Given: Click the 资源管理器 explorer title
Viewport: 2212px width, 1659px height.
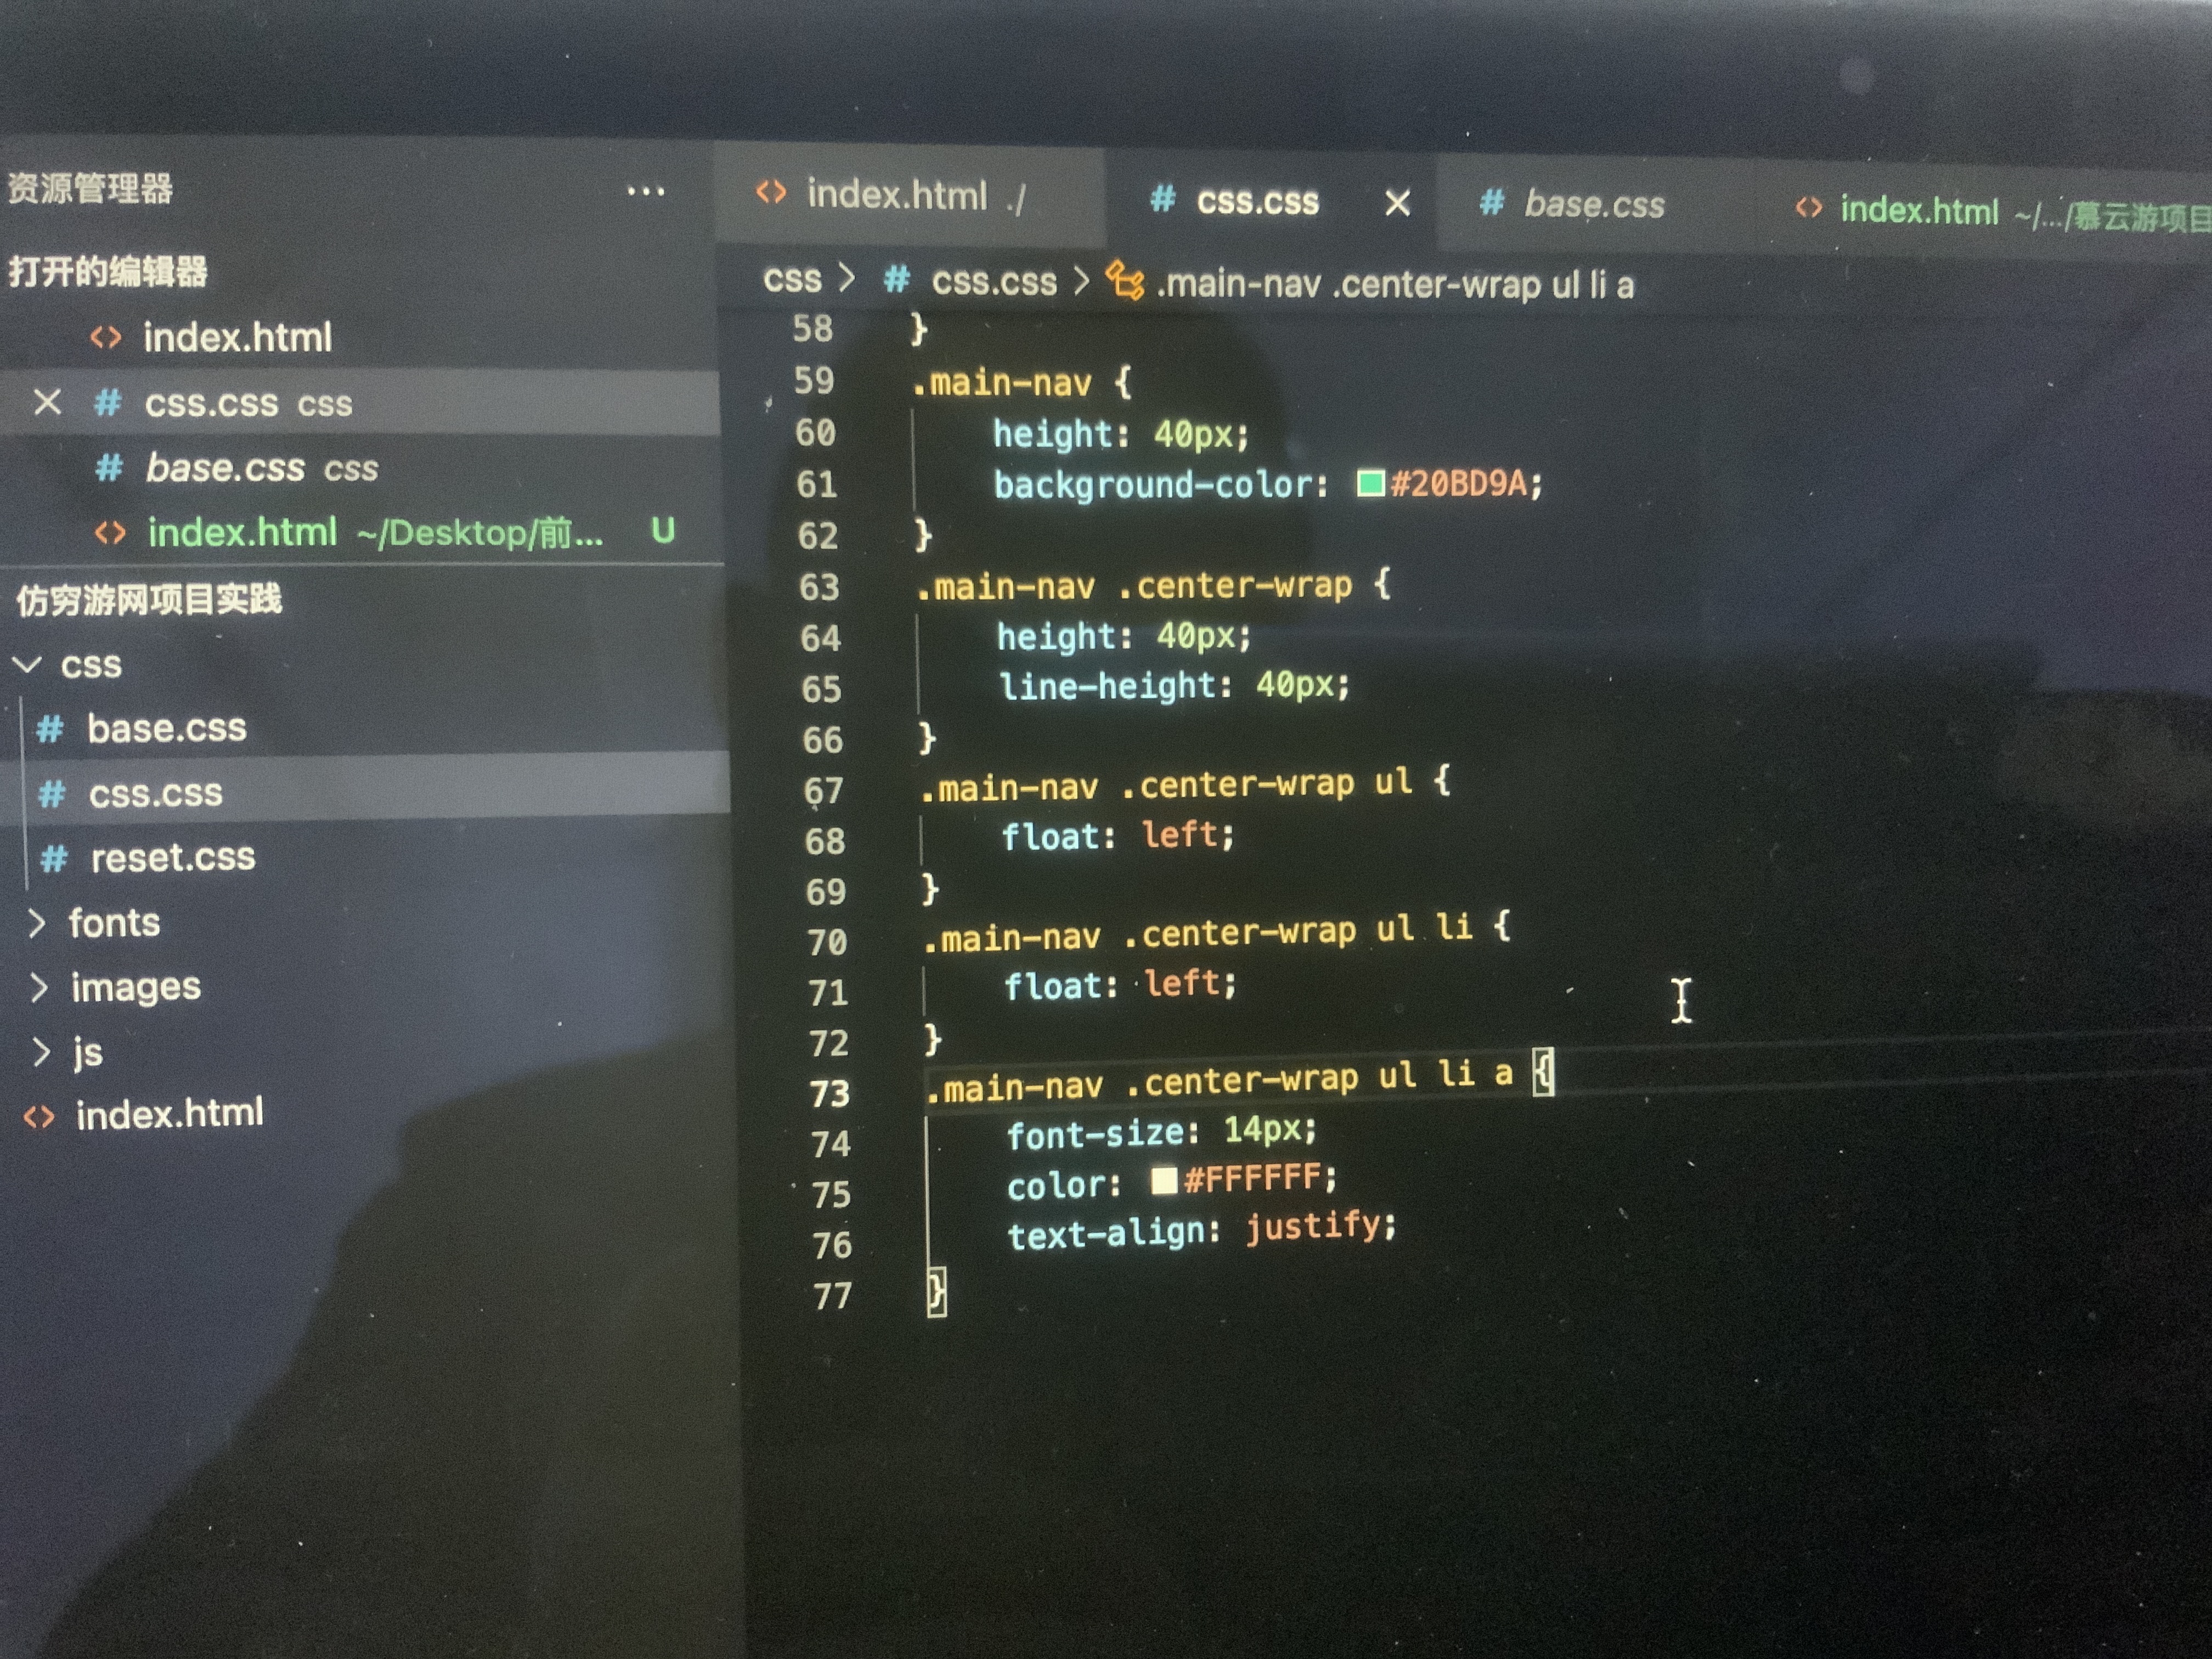Looking at the screenshot, I should coord(90,189).
